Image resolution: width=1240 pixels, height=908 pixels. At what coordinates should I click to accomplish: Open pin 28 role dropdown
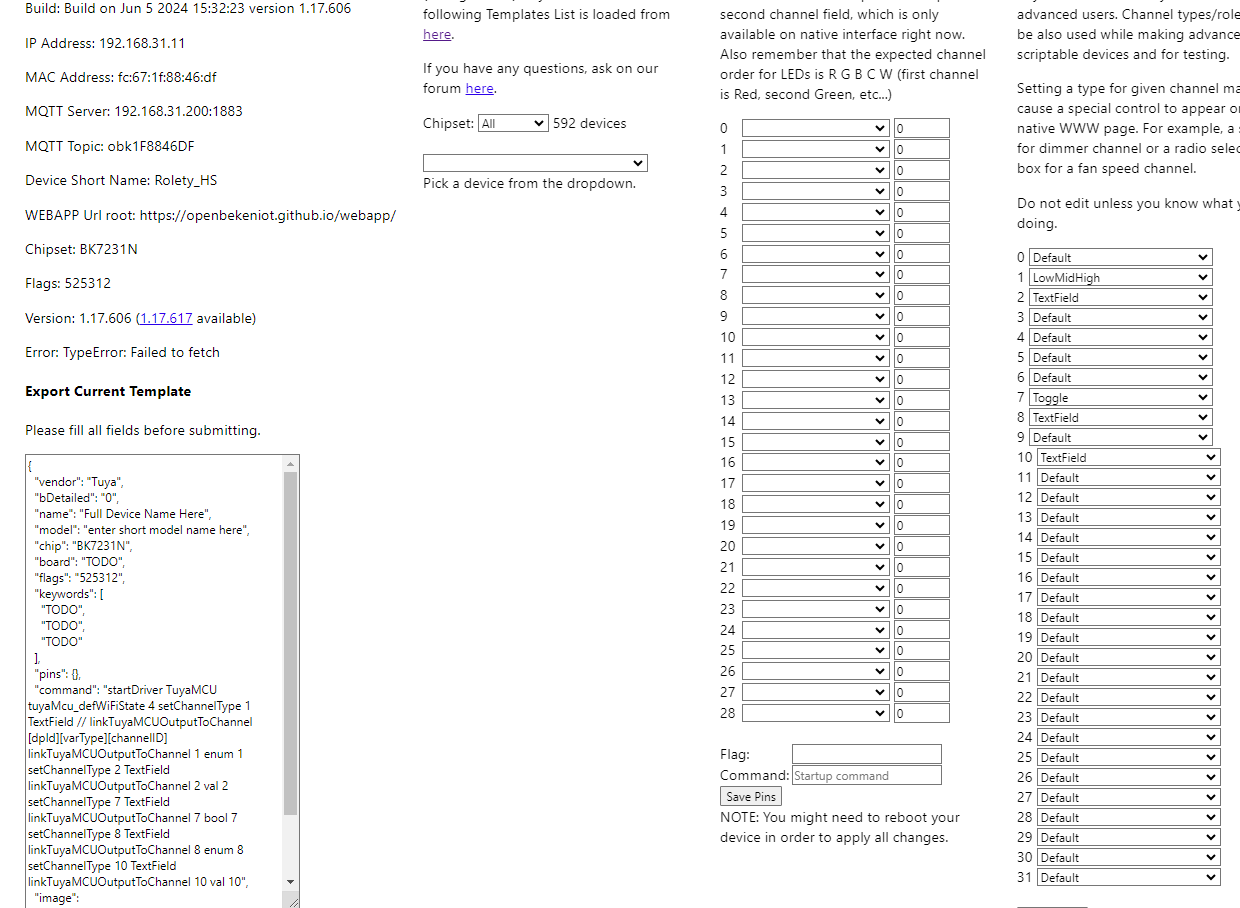[x=815, y=713]
